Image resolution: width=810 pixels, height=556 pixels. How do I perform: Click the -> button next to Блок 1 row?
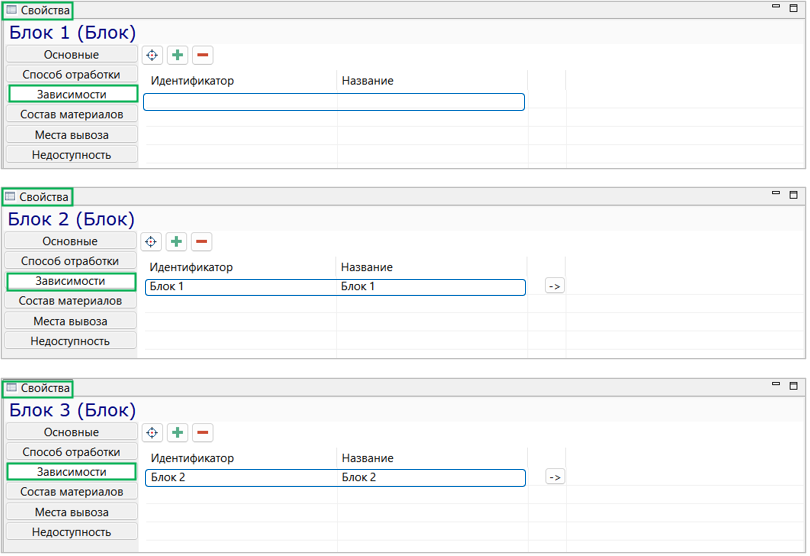pos(554,286)
